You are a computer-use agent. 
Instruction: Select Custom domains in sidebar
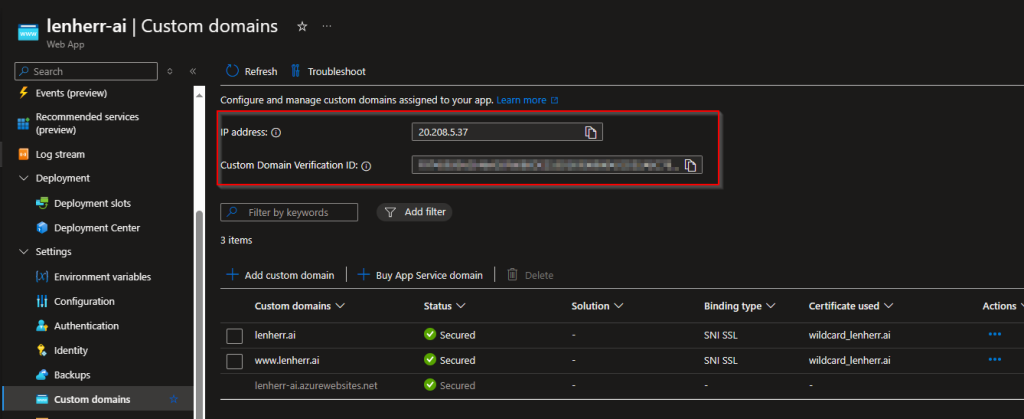92,399
